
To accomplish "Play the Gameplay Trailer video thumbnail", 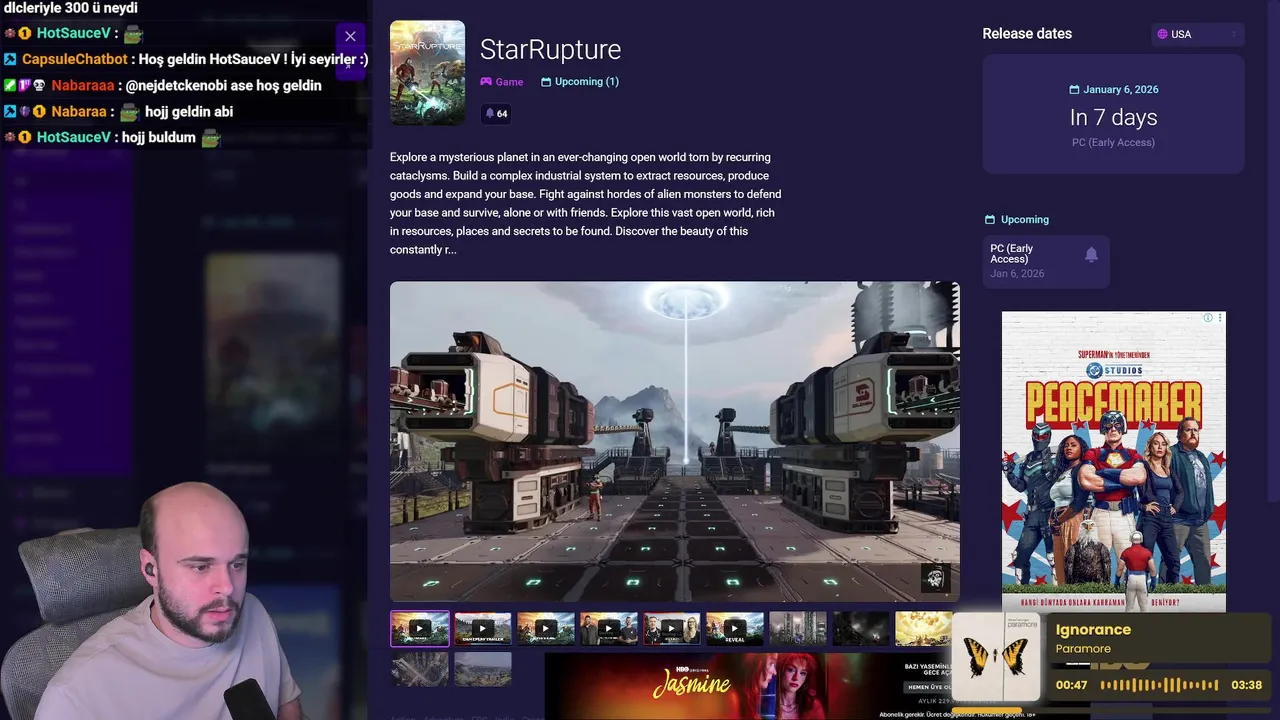I will [483, 629].
